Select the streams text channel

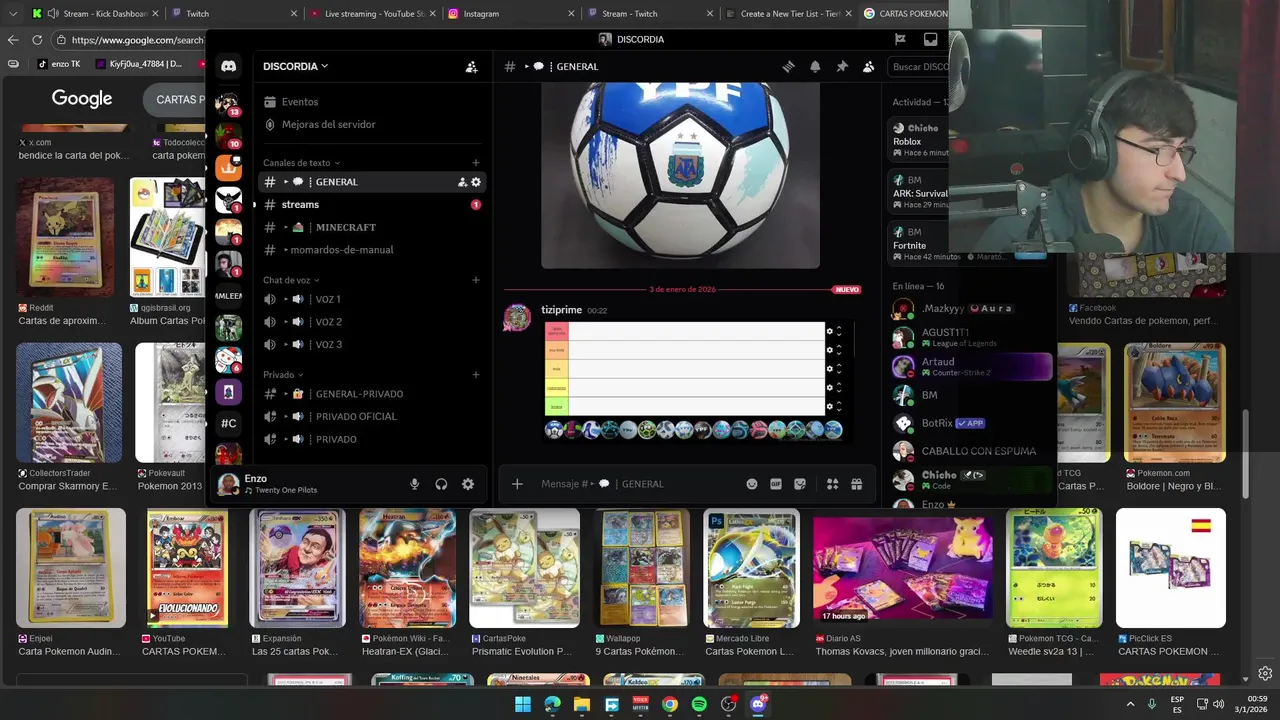tap(370, 204)
